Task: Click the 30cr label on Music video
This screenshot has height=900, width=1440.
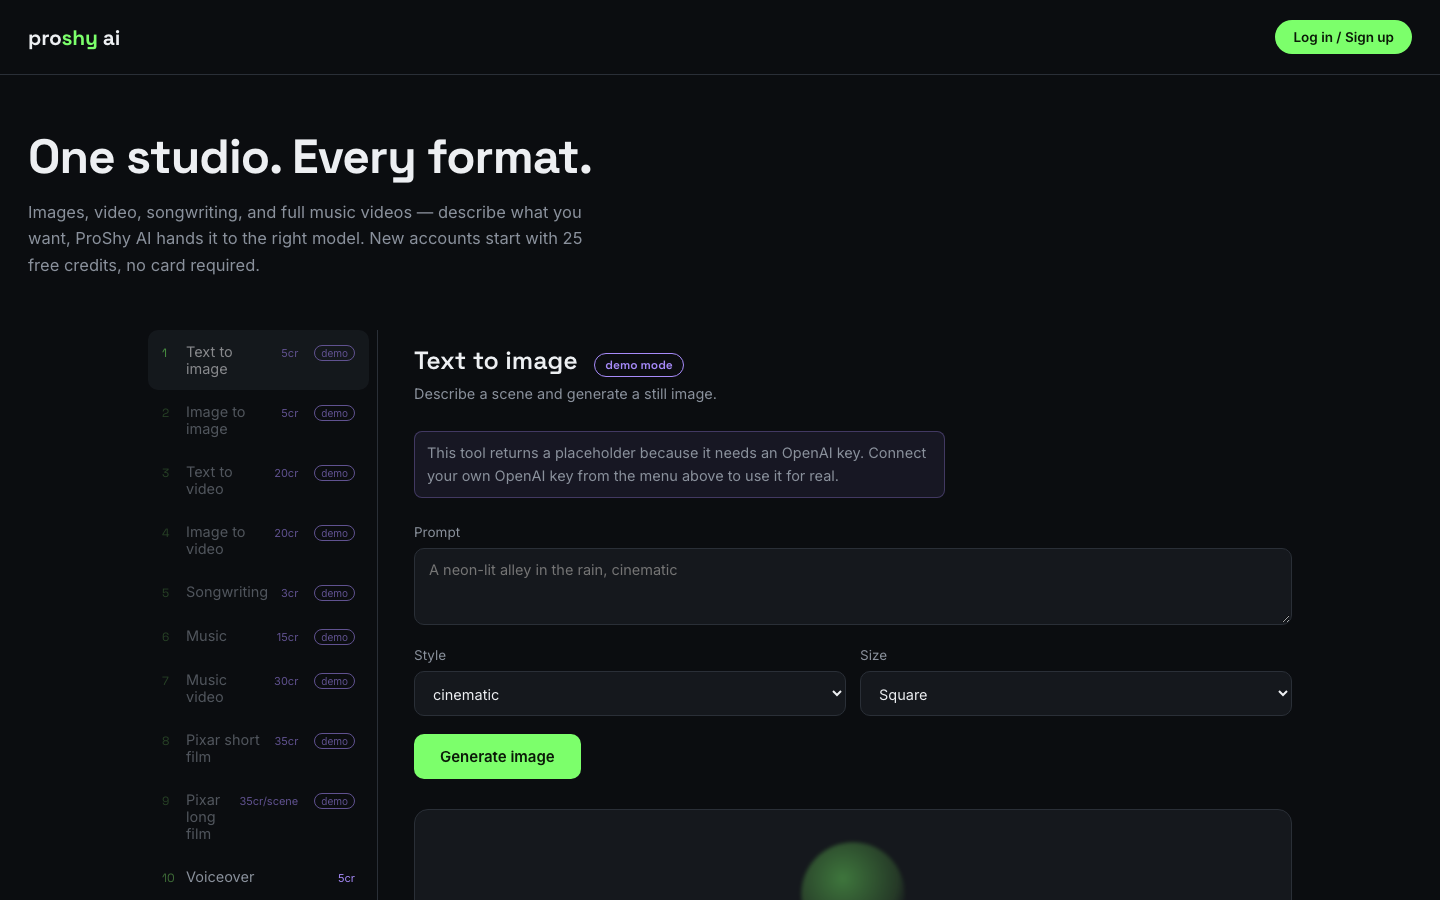Action: pos(286,681)
